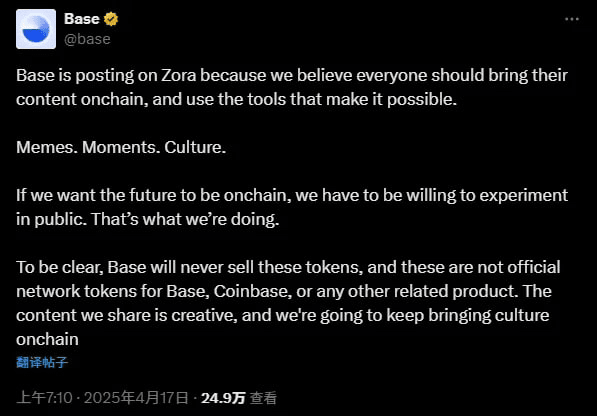
Task: Open the three-dot more options menu
Action: (571, 19)
